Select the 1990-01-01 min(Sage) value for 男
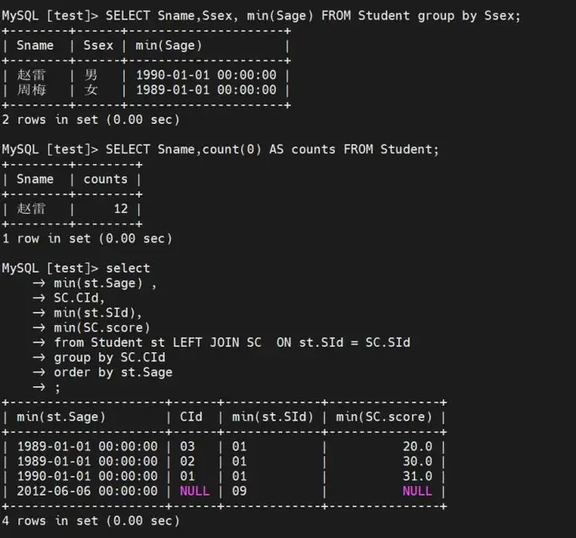This screenshot has height=538, width=576. [x=206, y=75]
